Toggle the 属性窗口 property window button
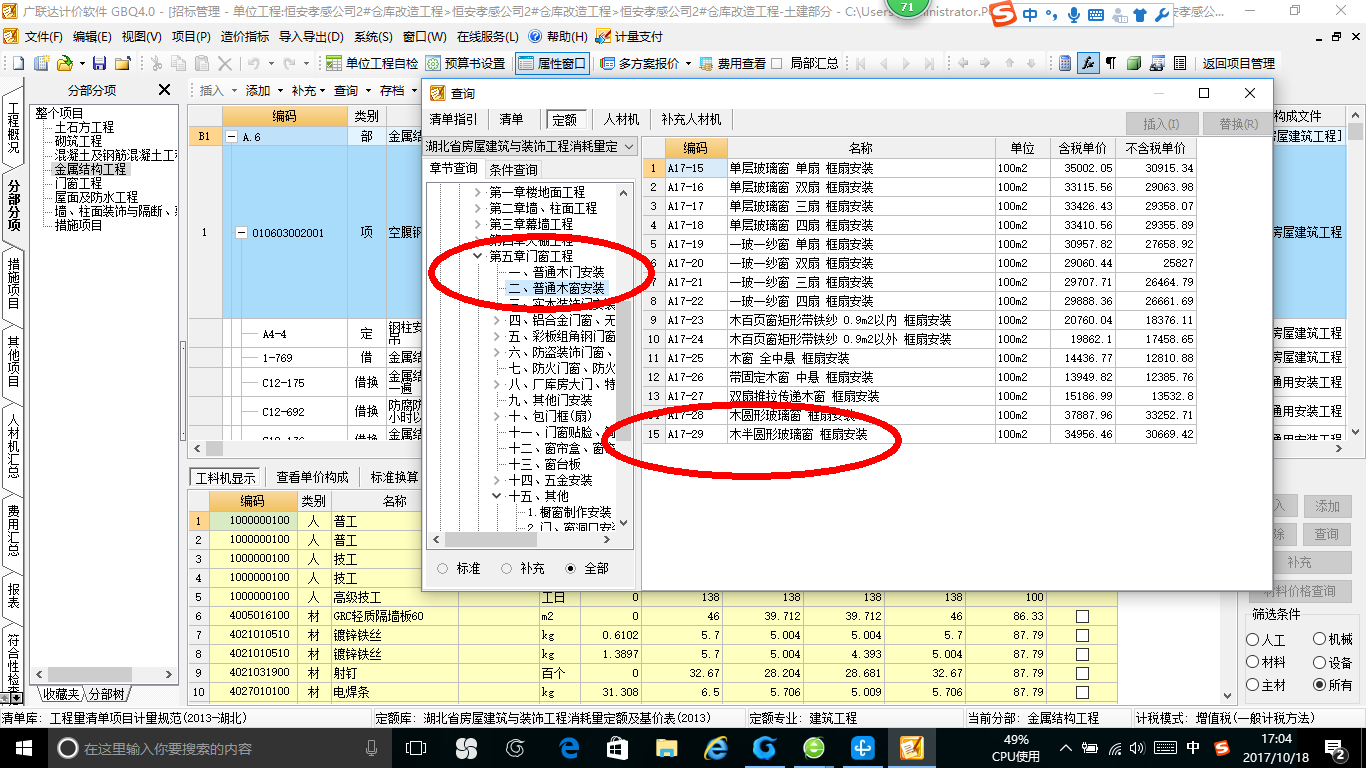 551,63
